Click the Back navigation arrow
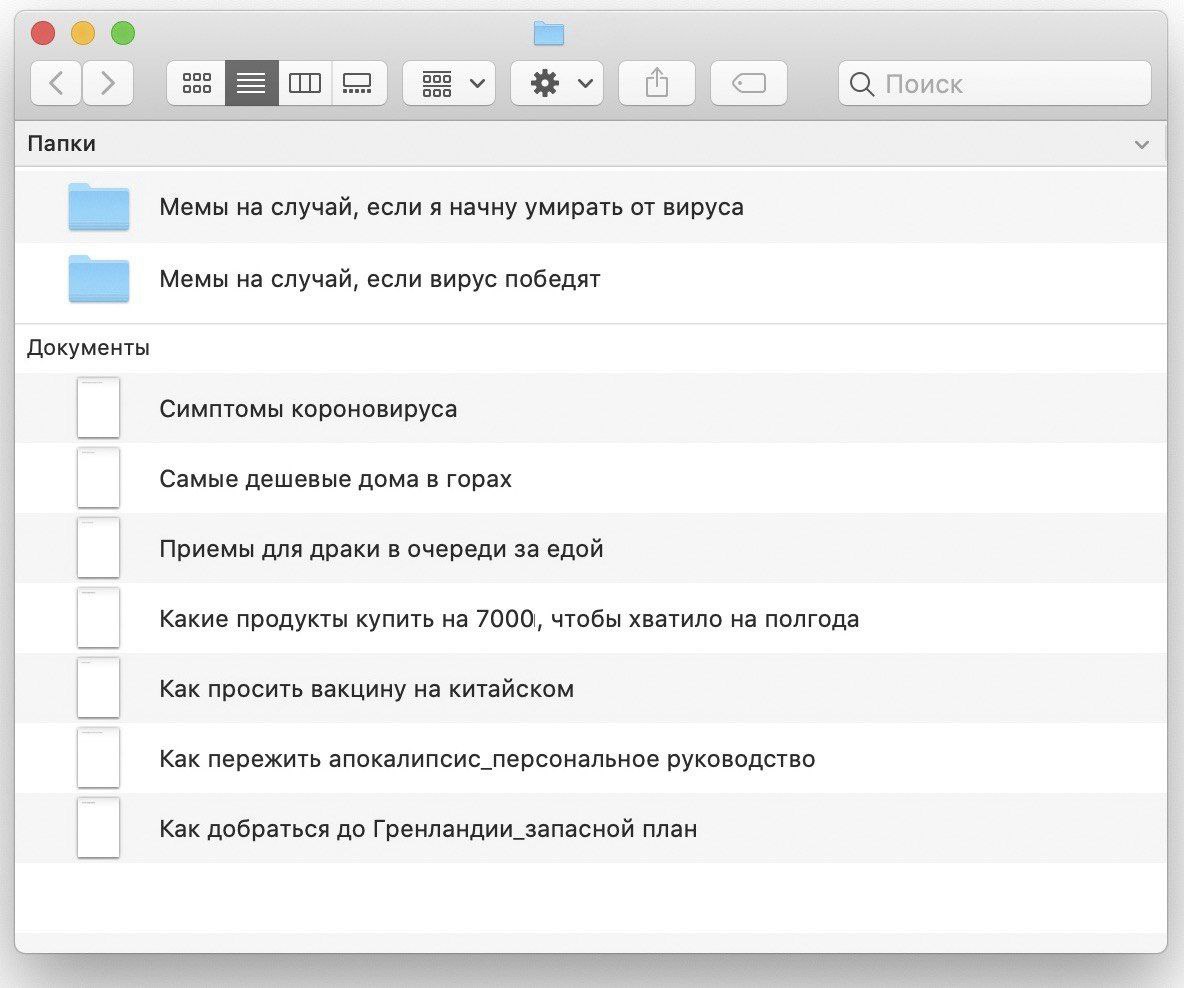The width and height of the screenshot is (1184, 988). click(x=56, y=84)
